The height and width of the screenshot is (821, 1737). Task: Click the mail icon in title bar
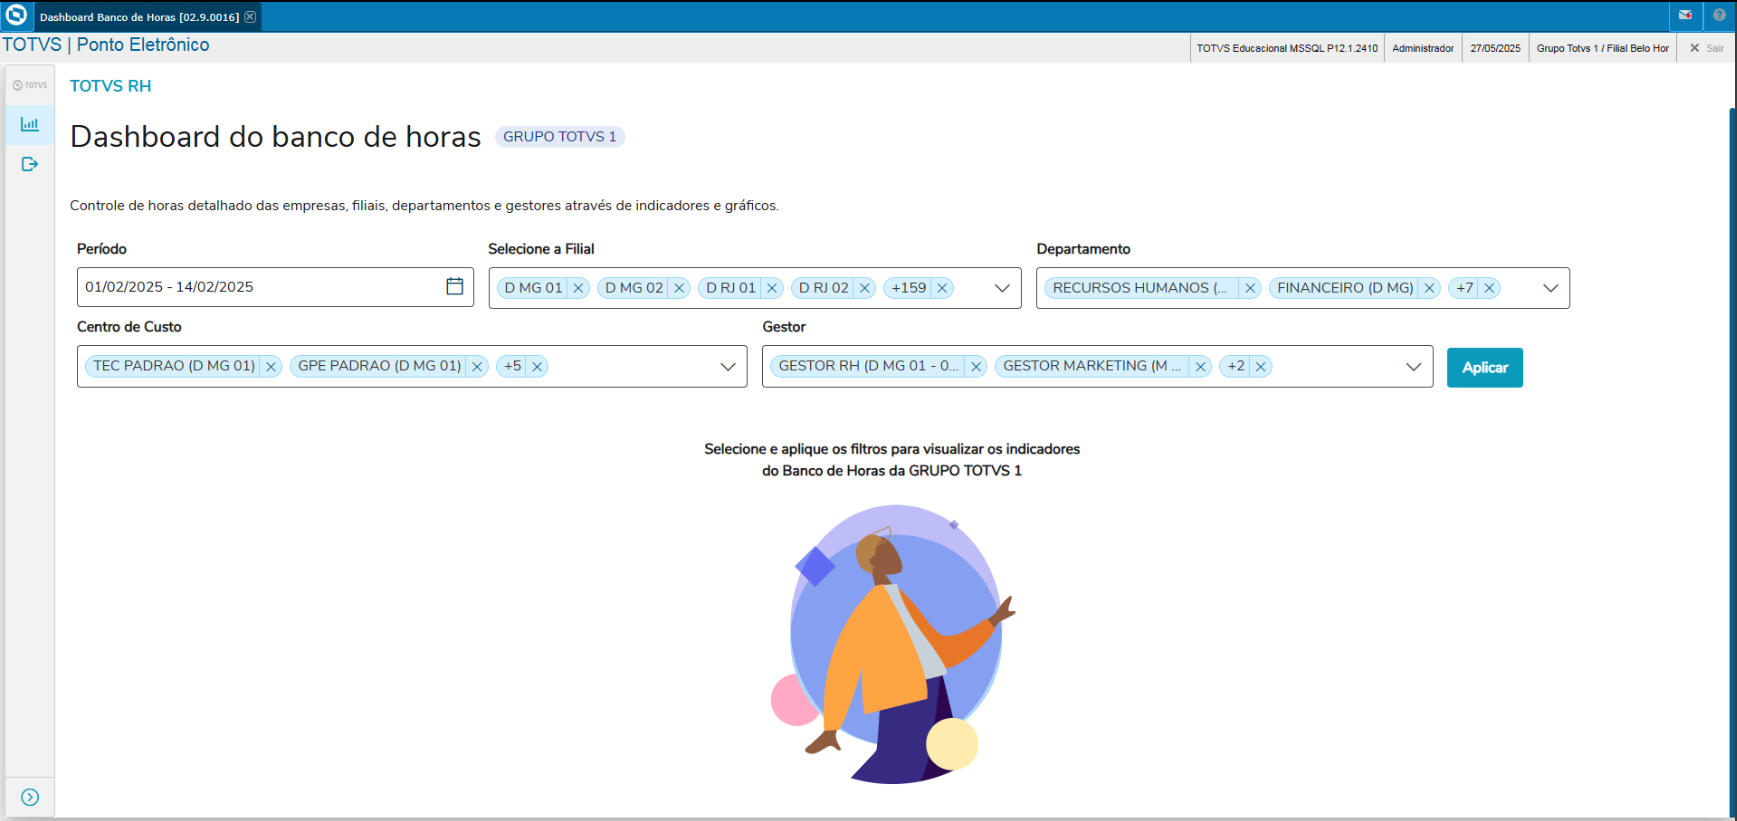[x=1685, y=15]
